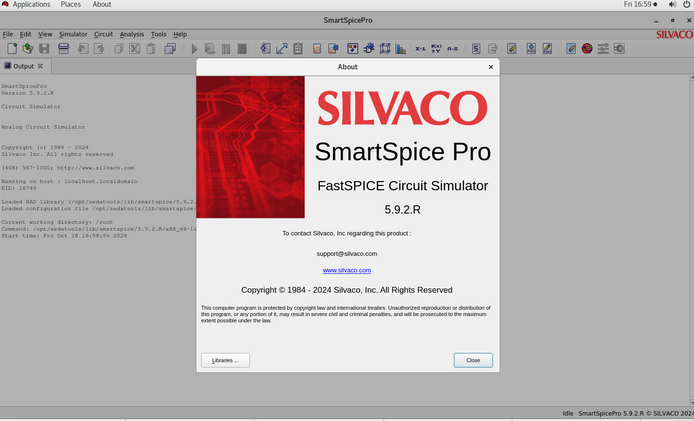Open settings sliders icon in toolbar
Viewport: 694px width, 421px height.
click(603, 49)
